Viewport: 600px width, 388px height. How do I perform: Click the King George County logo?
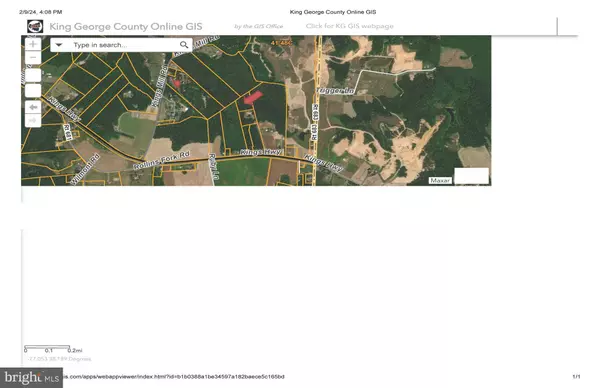pos(35,26)
